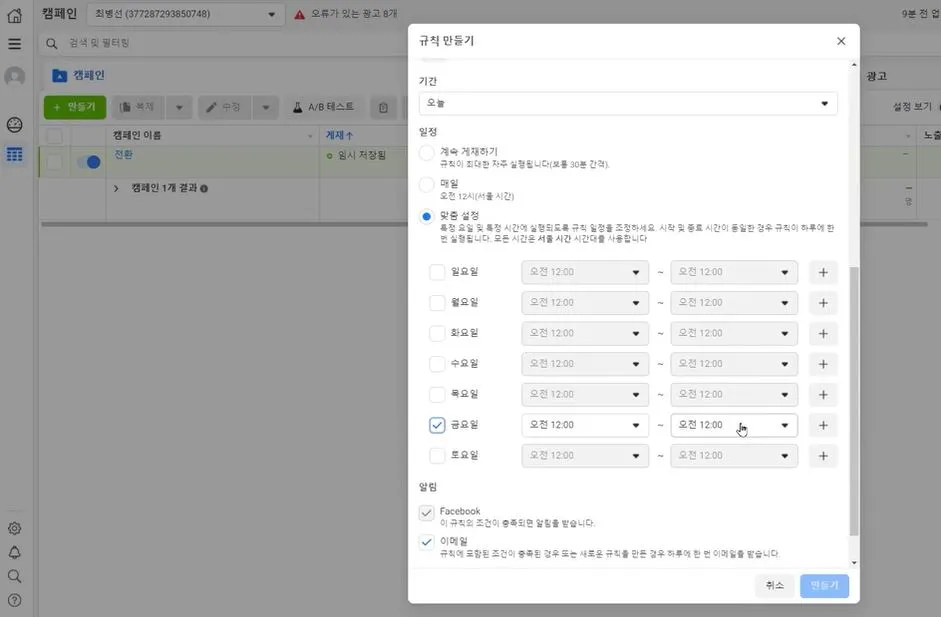Expand the 캠페인 1개 결과 row
This screenshot has width=941, height=617.
point(119,188)
